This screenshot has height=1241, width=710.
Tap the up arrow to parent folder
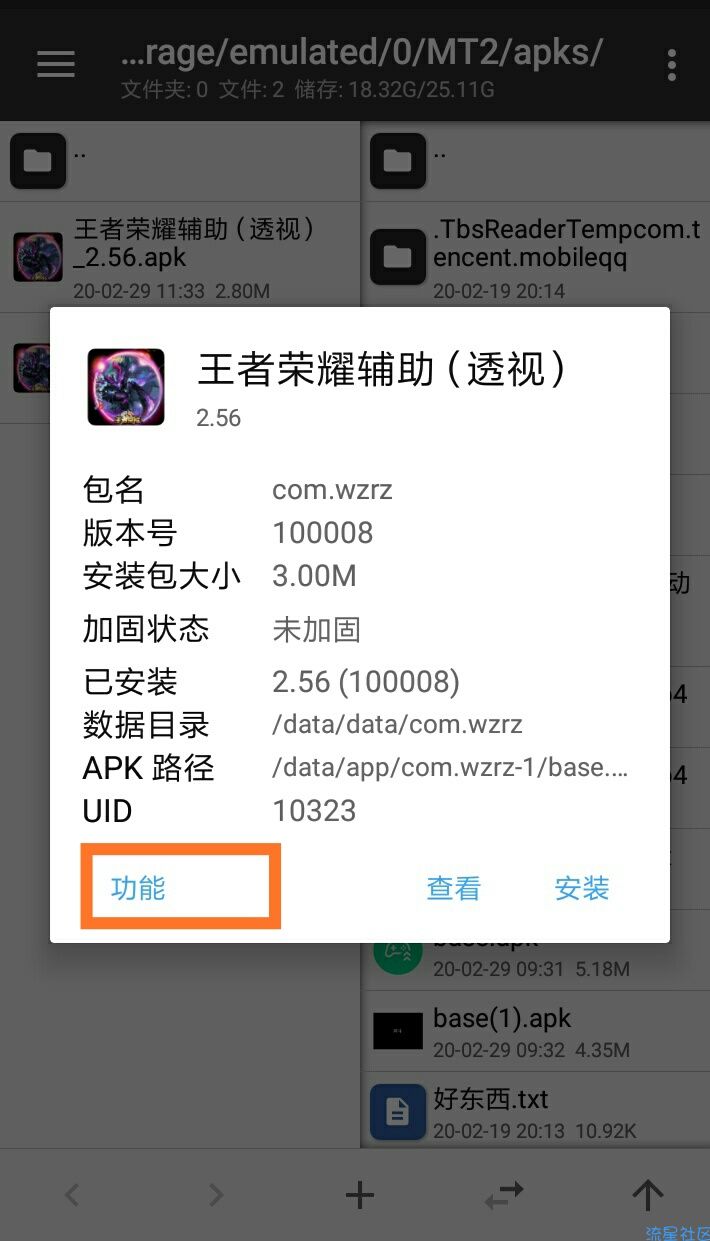[x=648, y=1194]
